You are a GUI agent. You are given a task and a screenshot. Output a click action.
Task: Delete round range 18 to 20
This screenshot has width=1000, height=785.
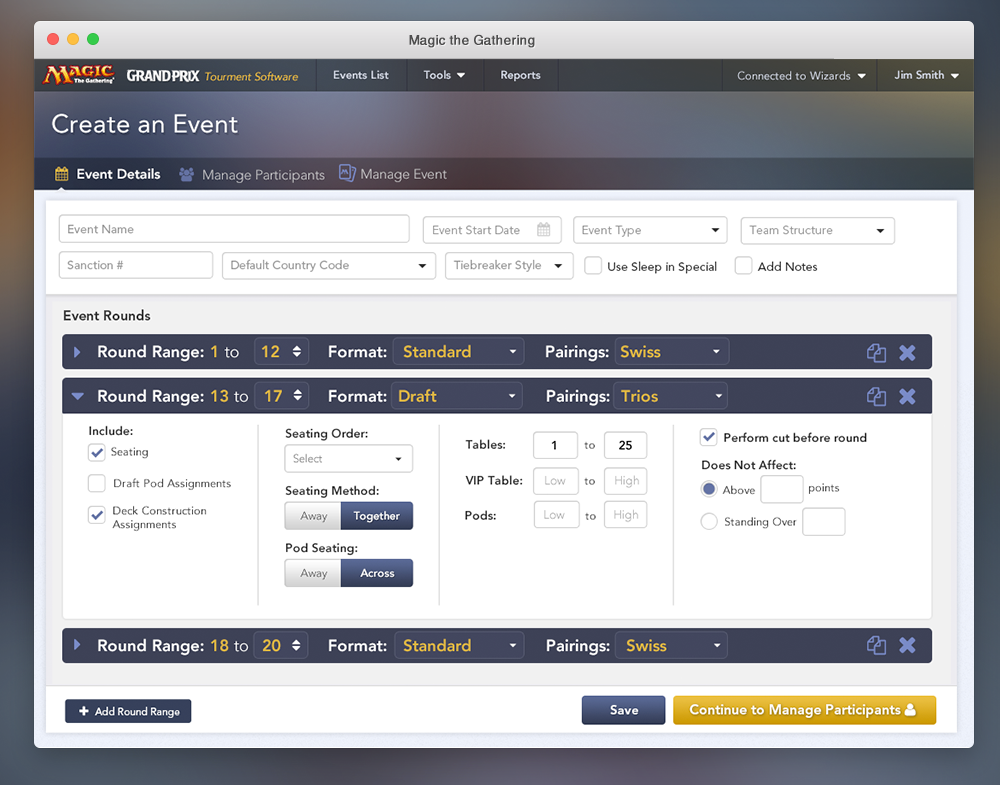(x=907, y=645)
